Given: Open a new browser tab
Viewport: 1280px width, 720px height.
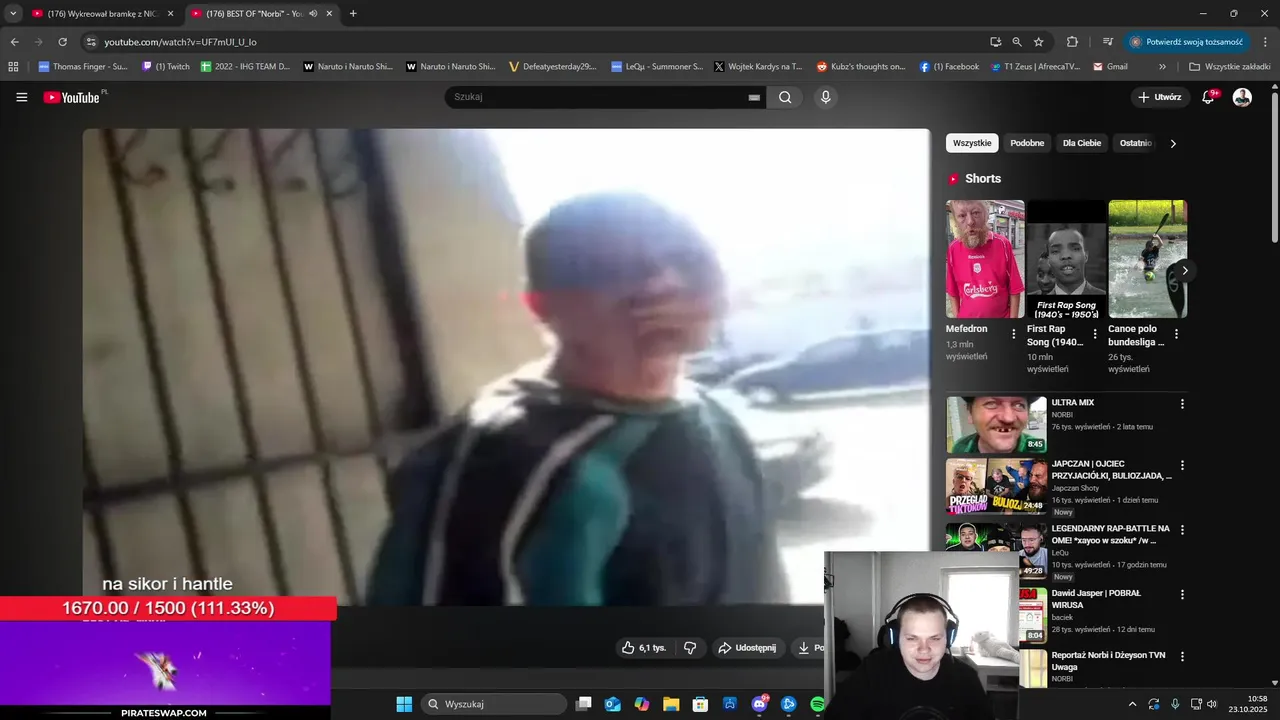Looking at the screenshot, I should click(353, 14).
